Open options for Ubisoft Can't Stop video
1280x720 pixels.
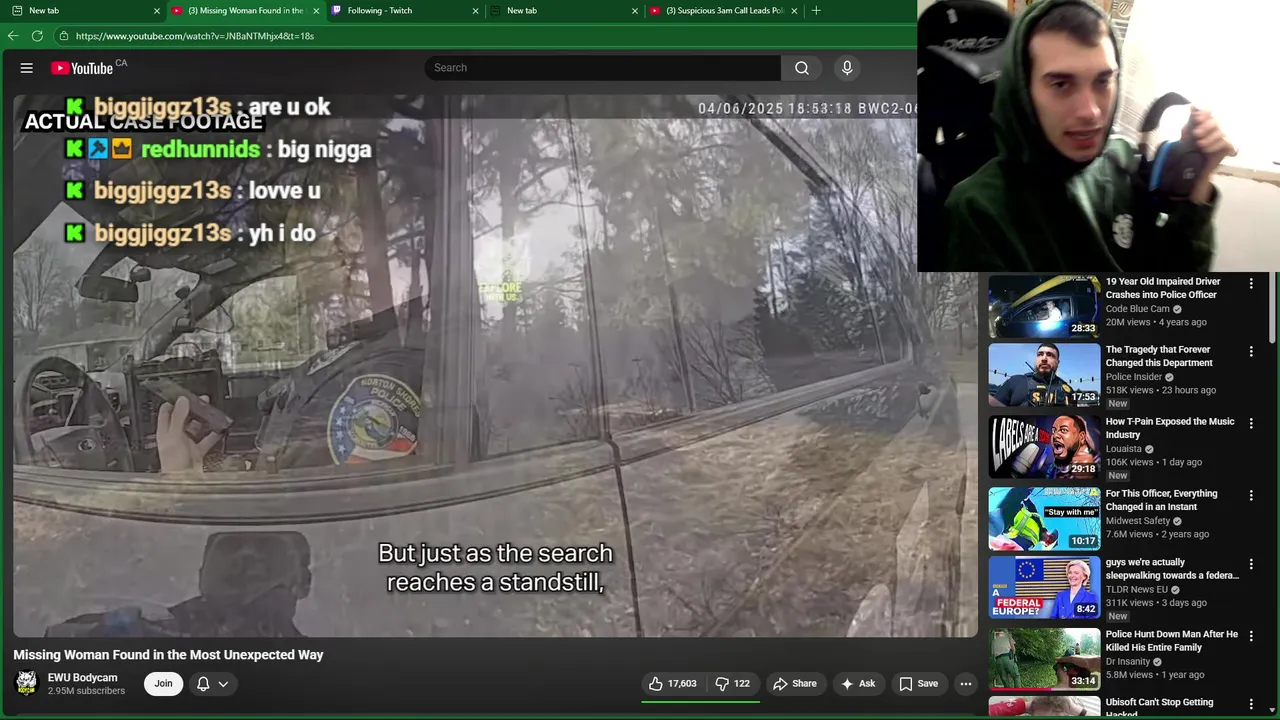pos(1251,704)
